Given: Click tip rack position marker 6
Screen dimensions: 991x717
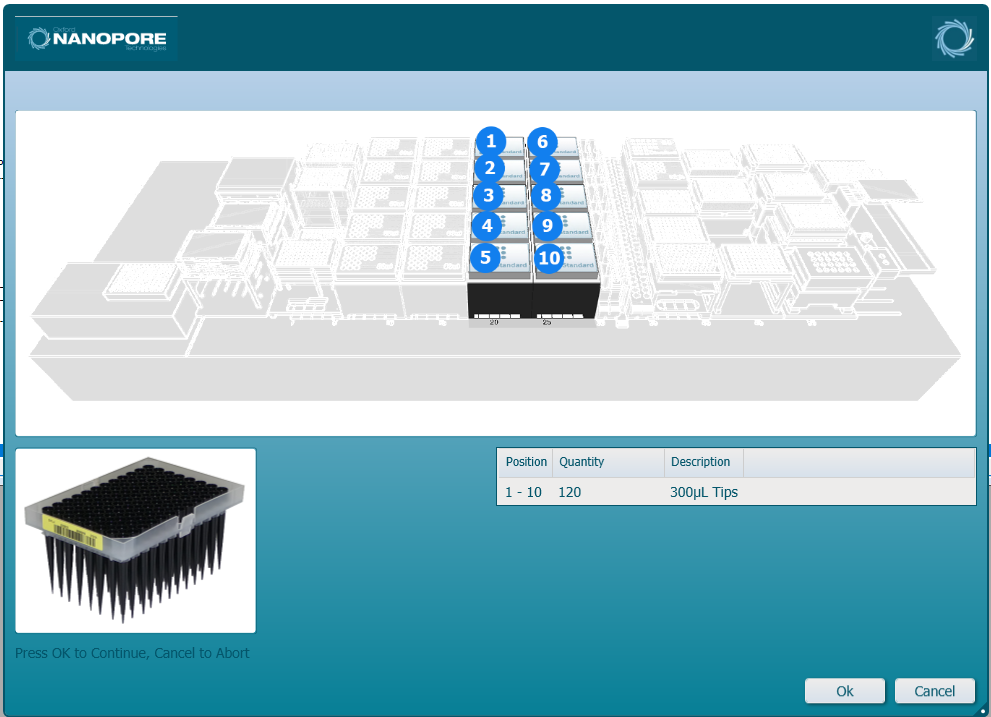Looking at the screenshot, I should coord(542,142).
